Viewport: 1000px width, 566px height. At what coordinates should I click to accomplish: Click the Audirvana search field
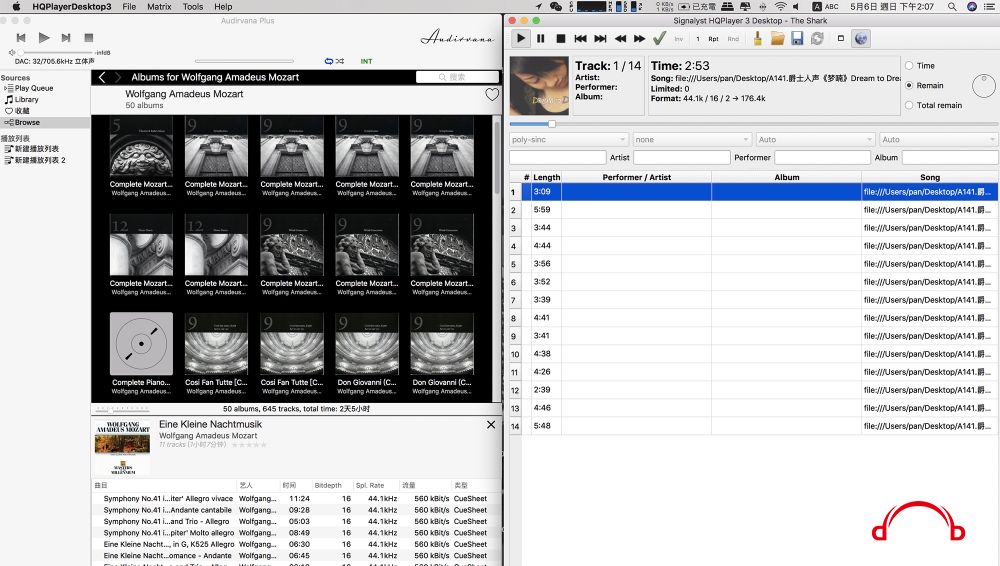(457, 77)
